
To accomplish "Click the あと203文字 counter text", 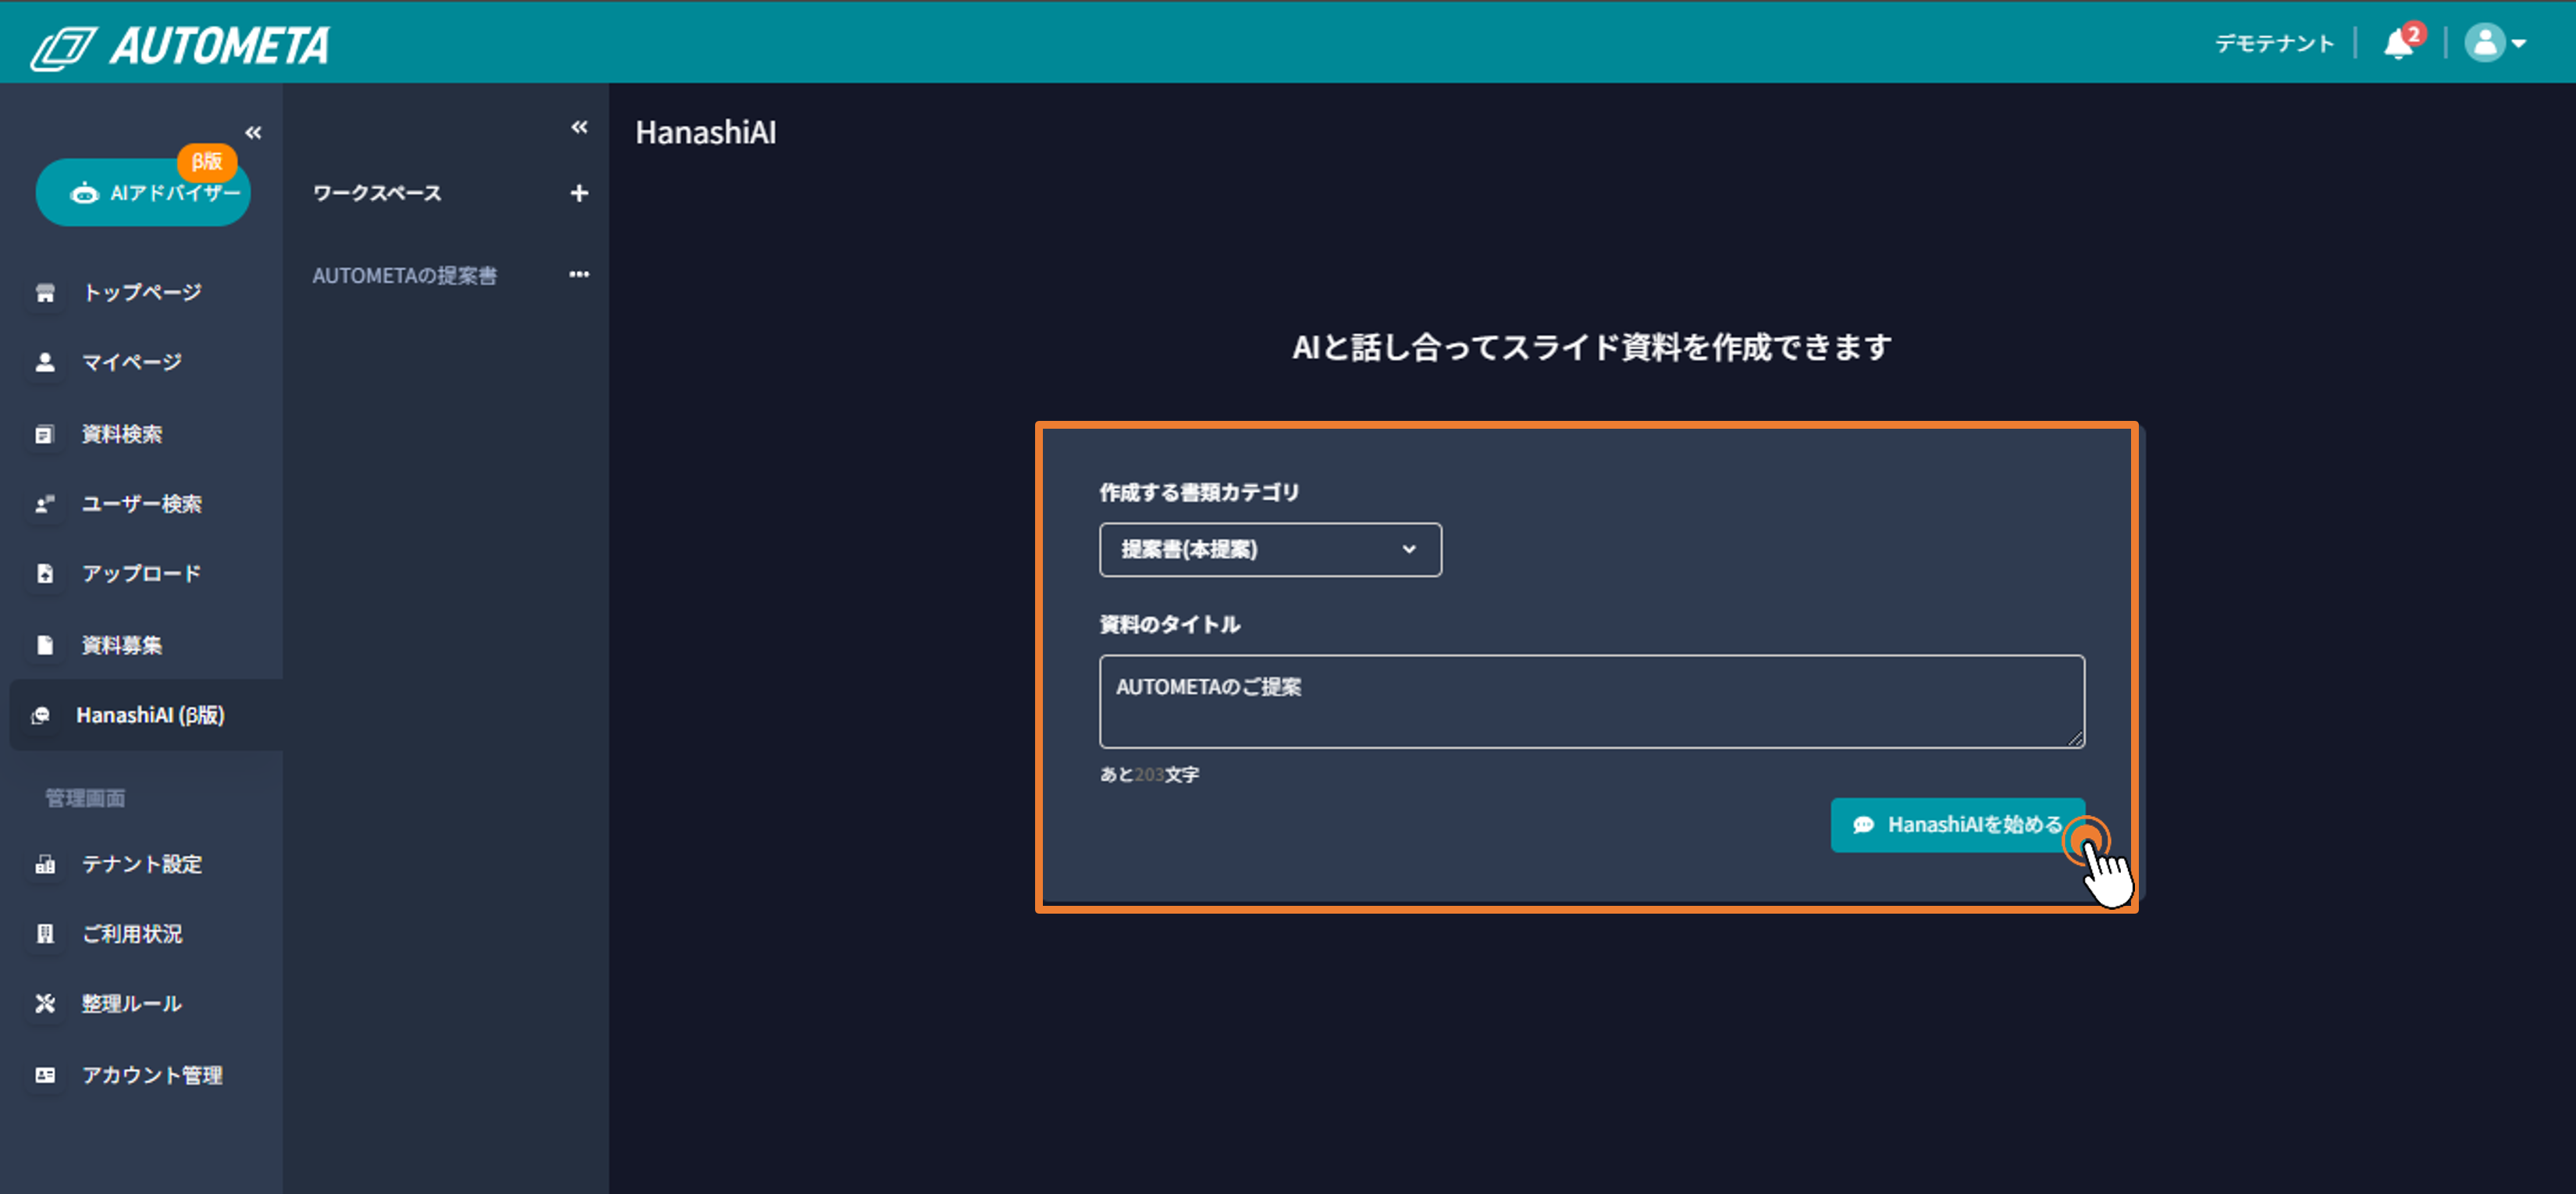I will coord(1149,774).
